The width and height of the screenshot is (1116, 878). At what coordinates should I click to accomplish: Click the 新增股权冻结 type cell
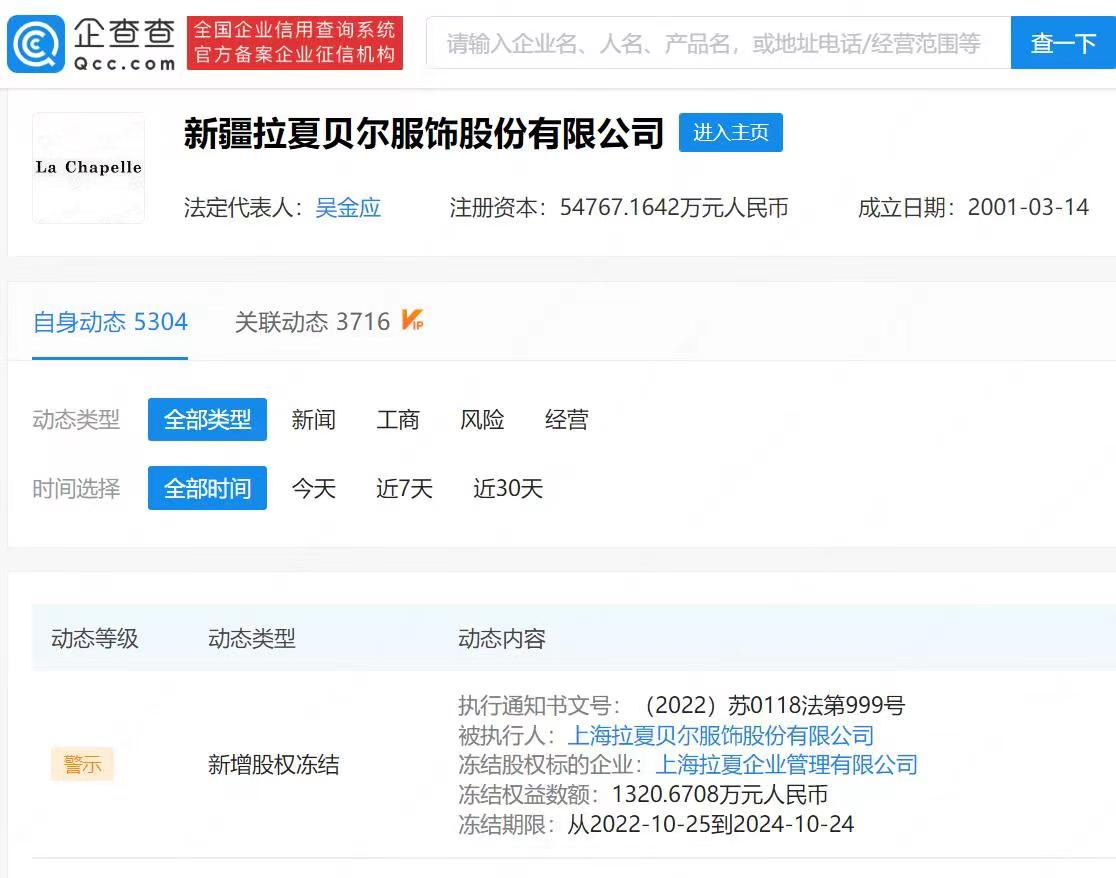(x=273, y=765)
